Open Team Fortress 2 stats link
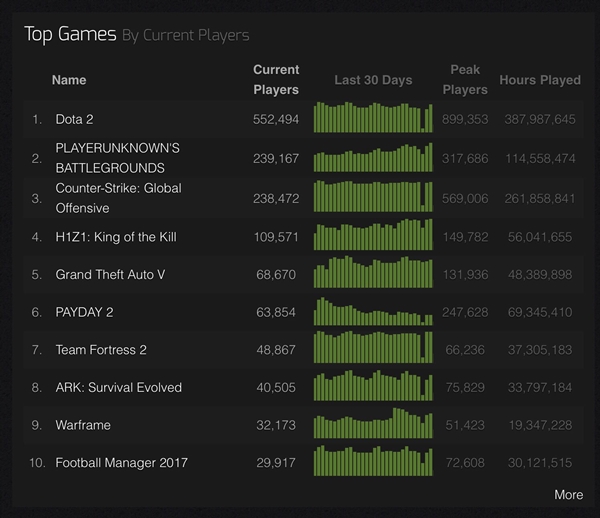The image size is (600, 518). point(101,350)
